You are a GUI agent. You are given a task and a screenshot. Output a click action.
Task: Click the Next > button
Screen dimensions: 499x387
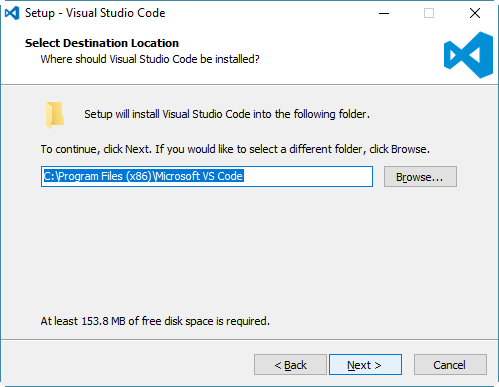point(365,365)
